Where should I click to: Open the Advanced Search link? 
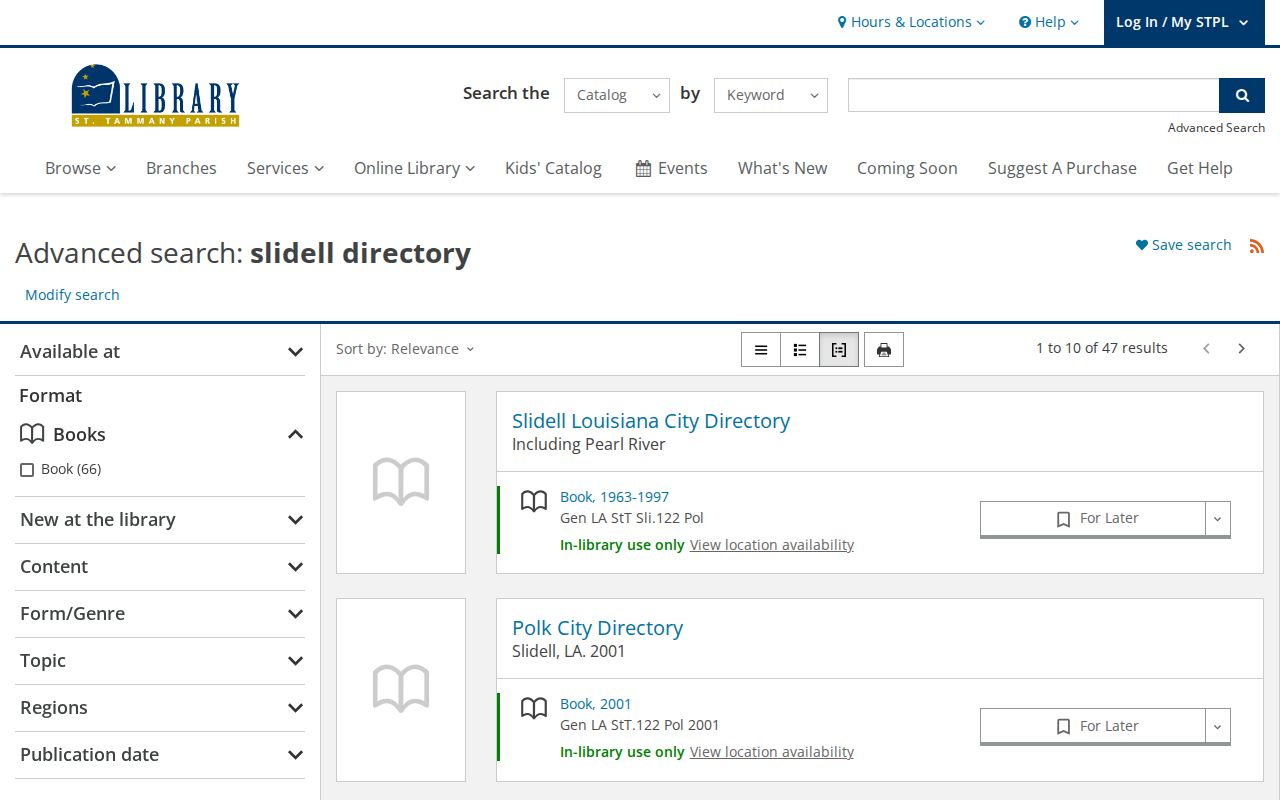point(1216,128)
